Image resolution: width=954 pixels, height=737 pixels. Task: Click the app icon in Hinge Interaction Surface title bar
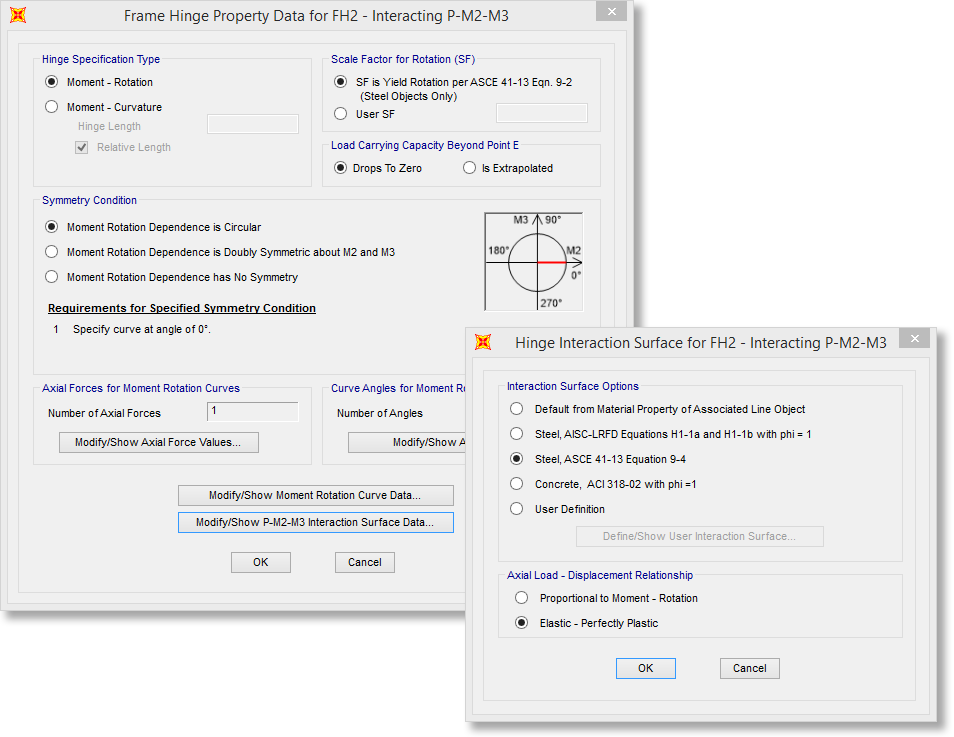pos(483,342)
